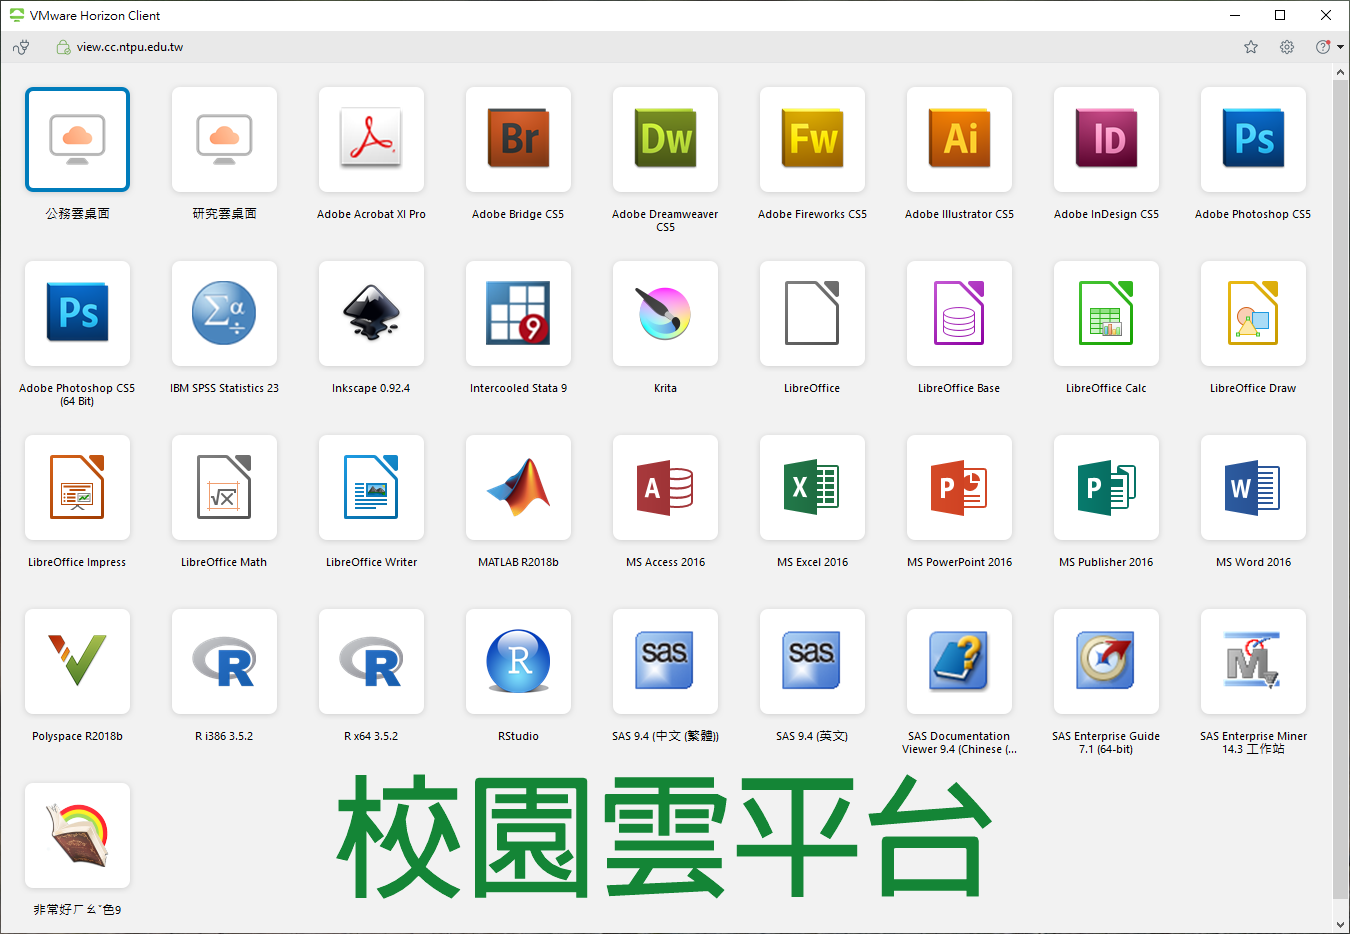The width and height of the screenshot is (1350, 934).
Task: Open the LibreOffice start center
Action: 812,313
